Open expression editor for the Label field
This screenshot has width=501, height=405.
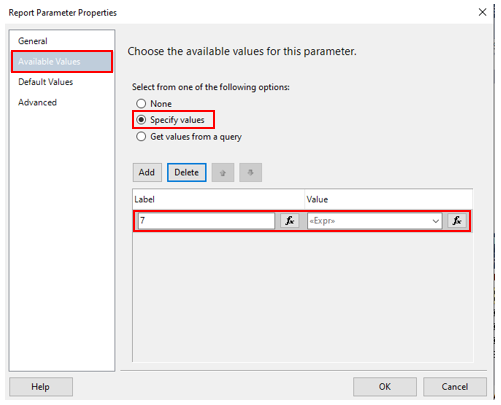pos(290,221)
